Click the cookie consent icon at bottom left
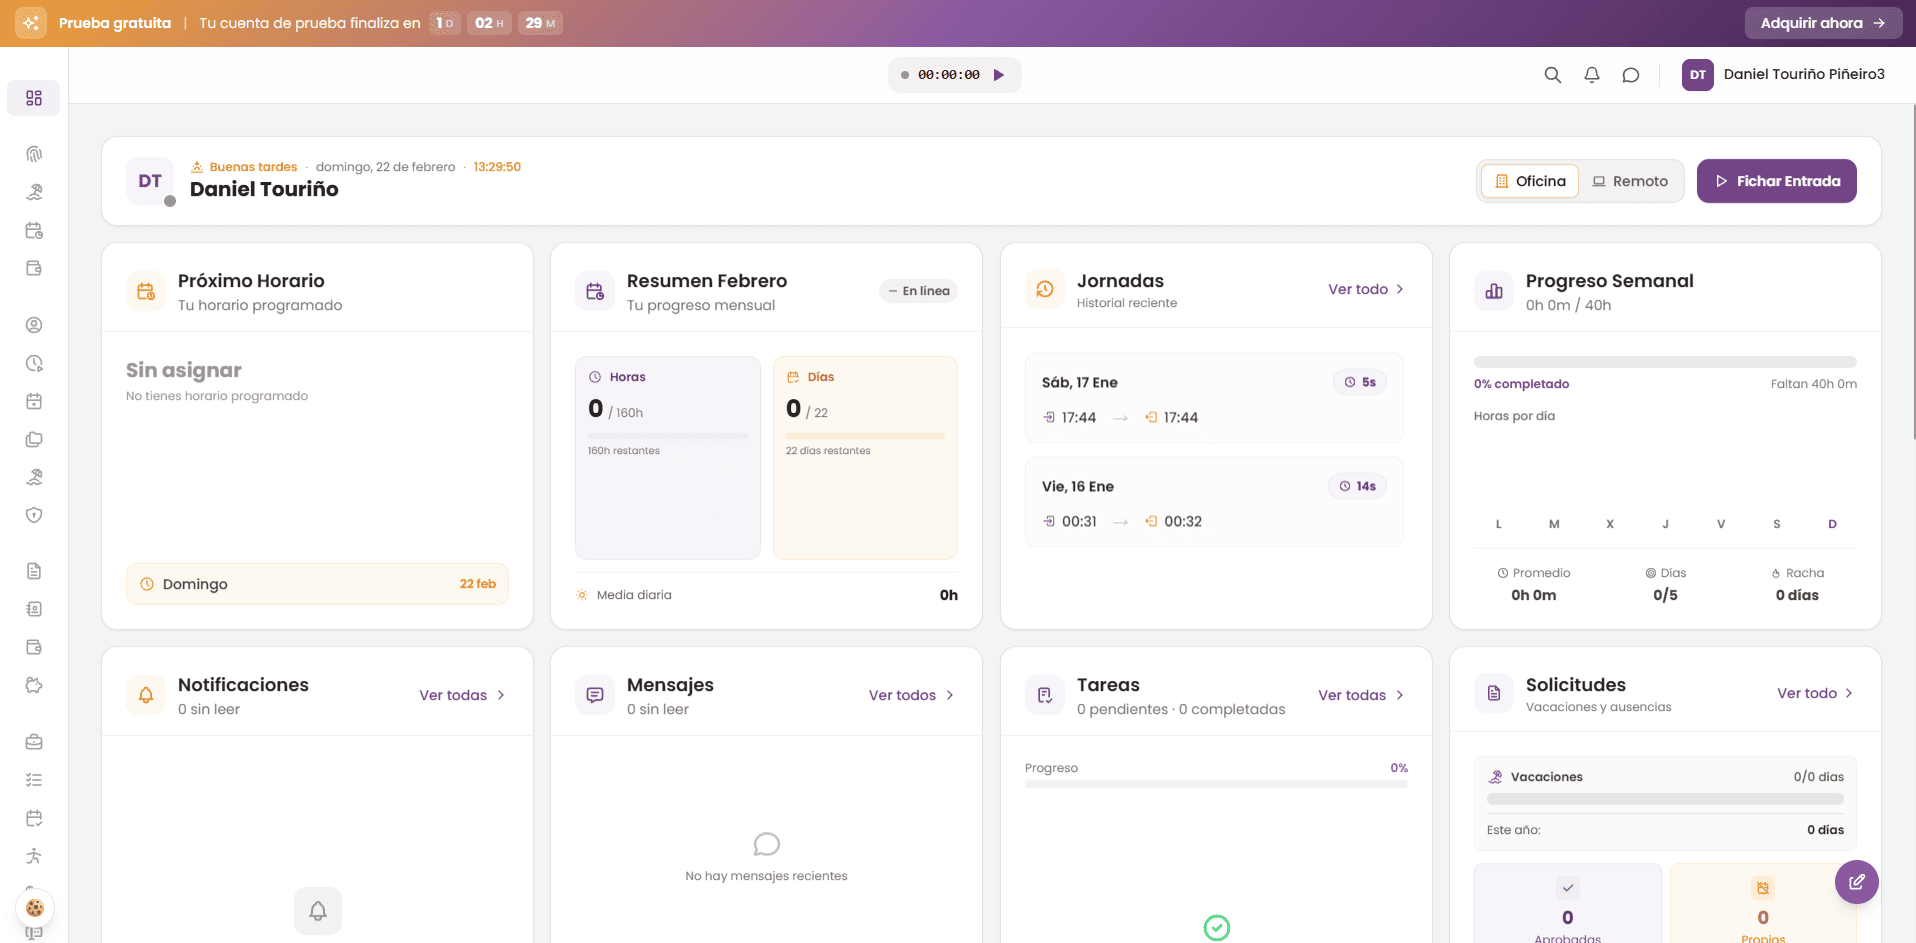The width and height of the screenshot is (1916, 943). coord(35,907)
